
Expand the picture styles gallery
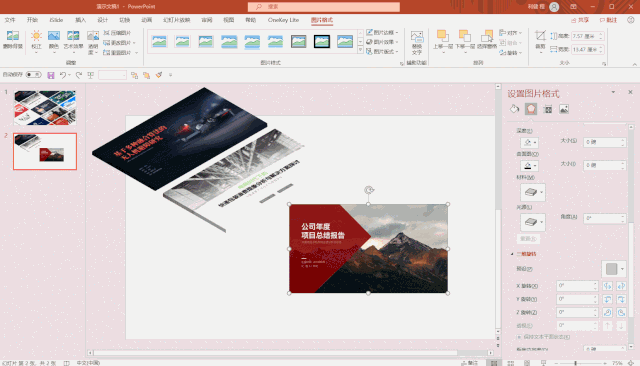click(x=360, y=51)
